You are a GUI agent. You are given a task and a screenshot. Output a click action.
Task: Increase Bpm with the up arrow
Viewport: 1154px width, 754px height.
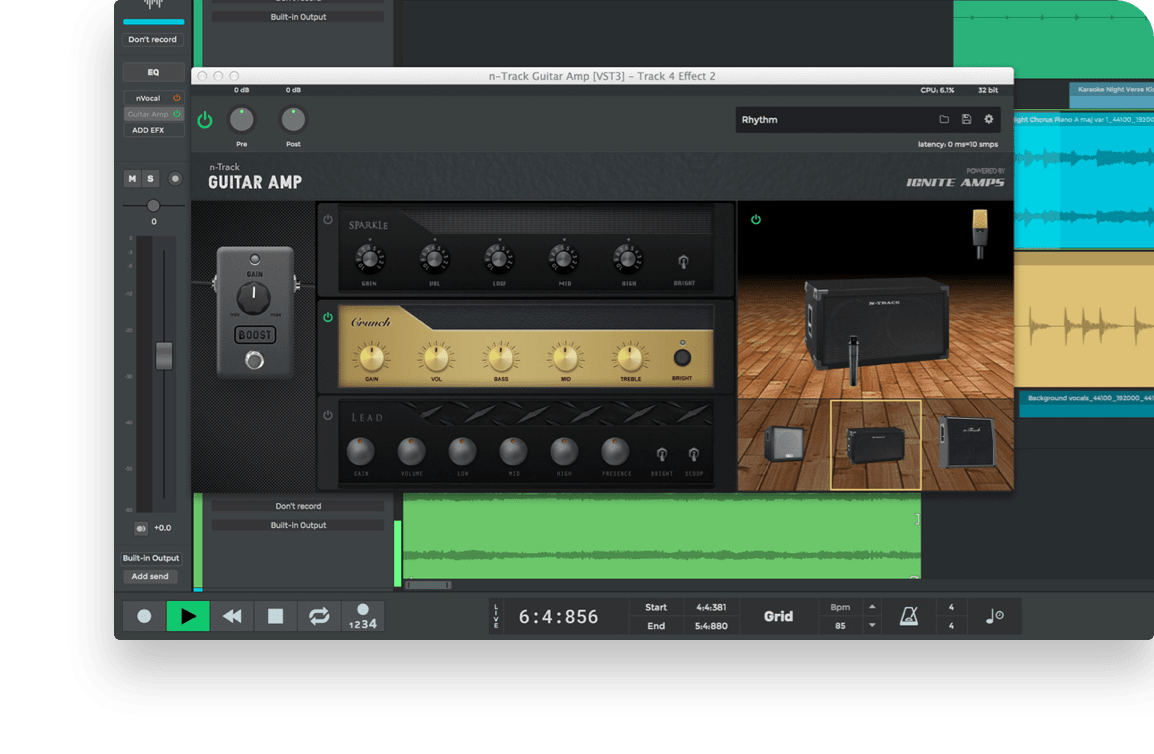[x=872, y=607]
